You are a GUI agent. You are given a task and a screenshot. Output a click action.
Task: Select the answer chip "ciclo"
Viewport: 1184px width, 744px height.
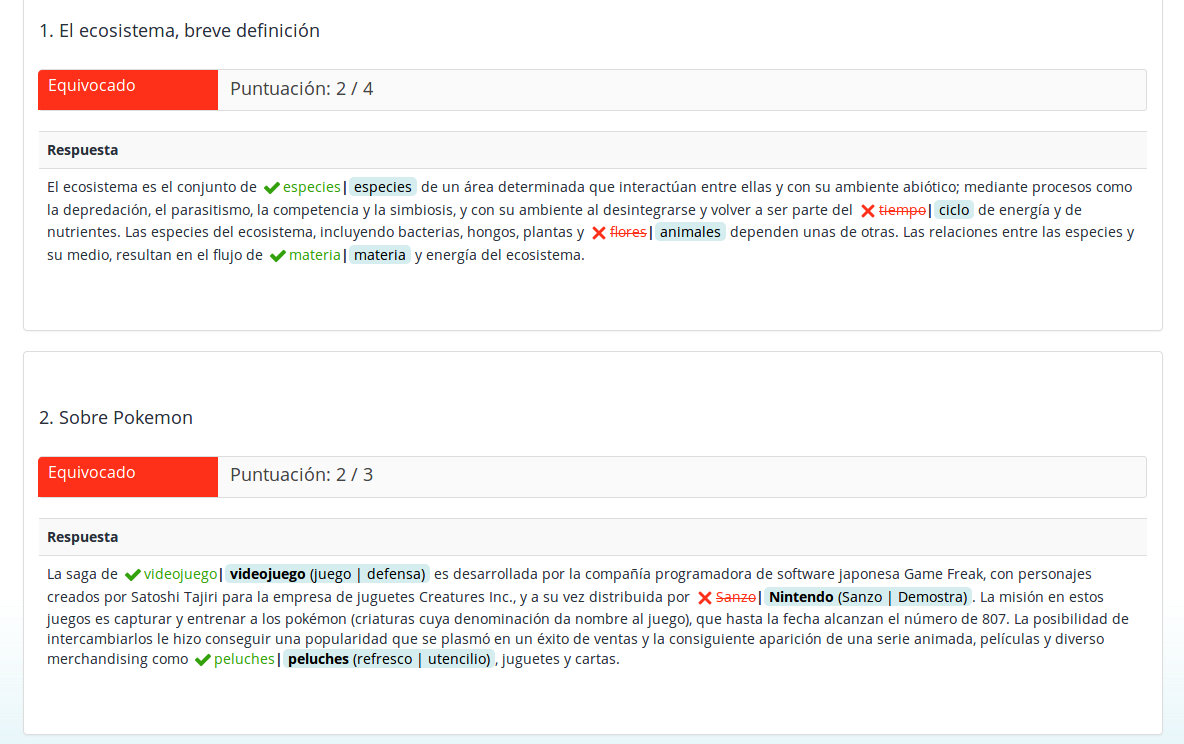[953, 209]
